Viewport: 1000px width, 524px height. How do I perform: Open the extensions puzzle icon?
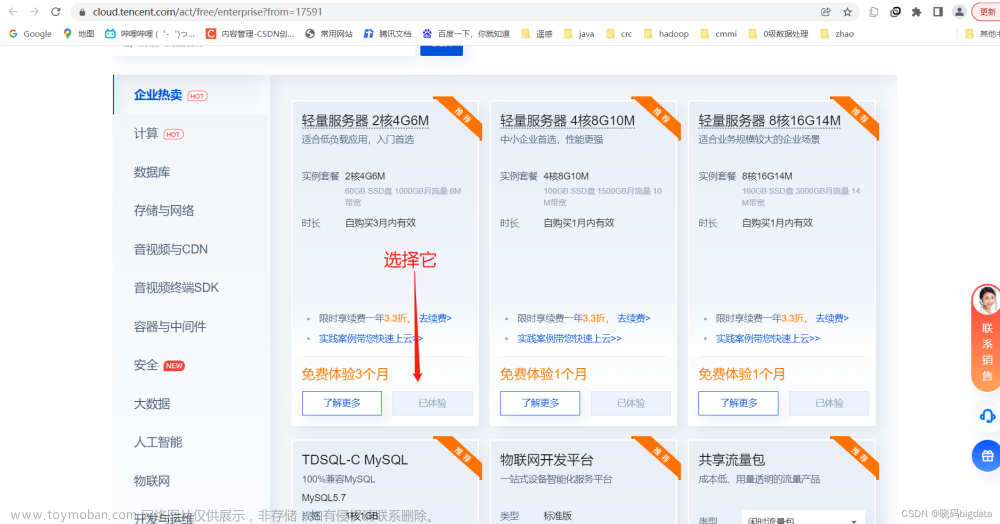pyautogui.click(x=916, y=11)
